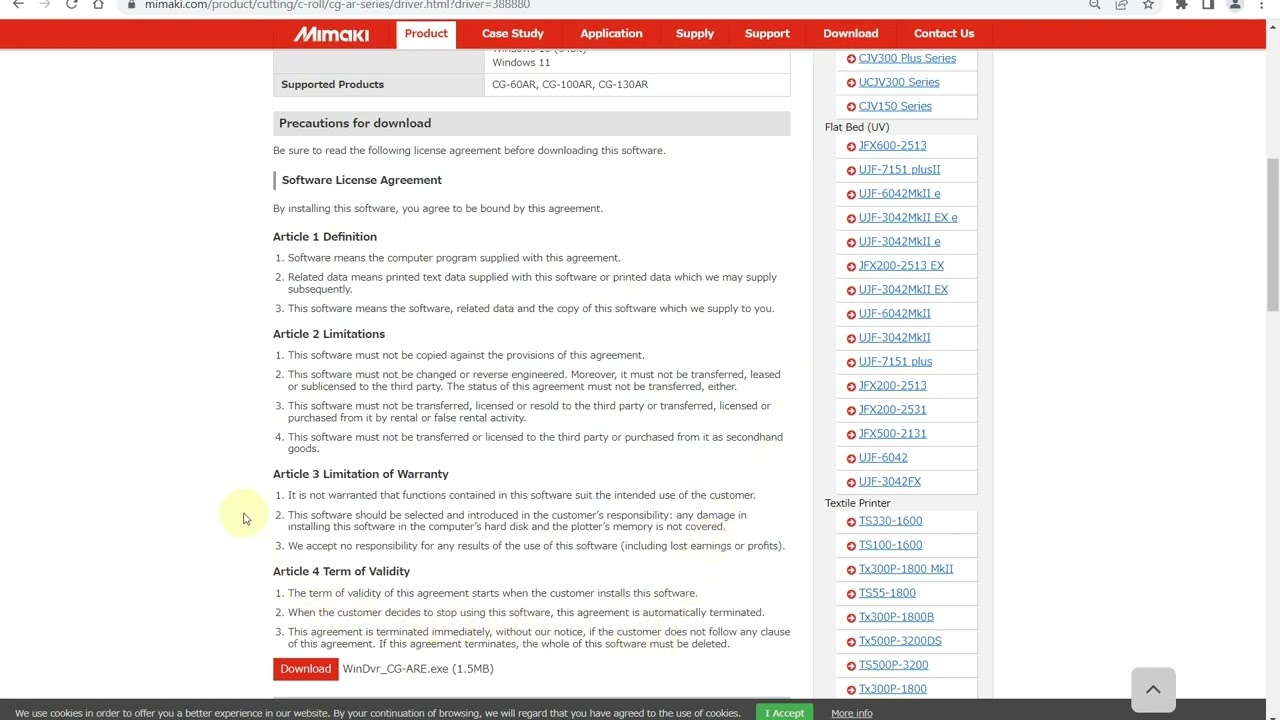This screenshot has width=1280, height=720.
Task: Reload the page using browser refresh icon
Action: 71,5
